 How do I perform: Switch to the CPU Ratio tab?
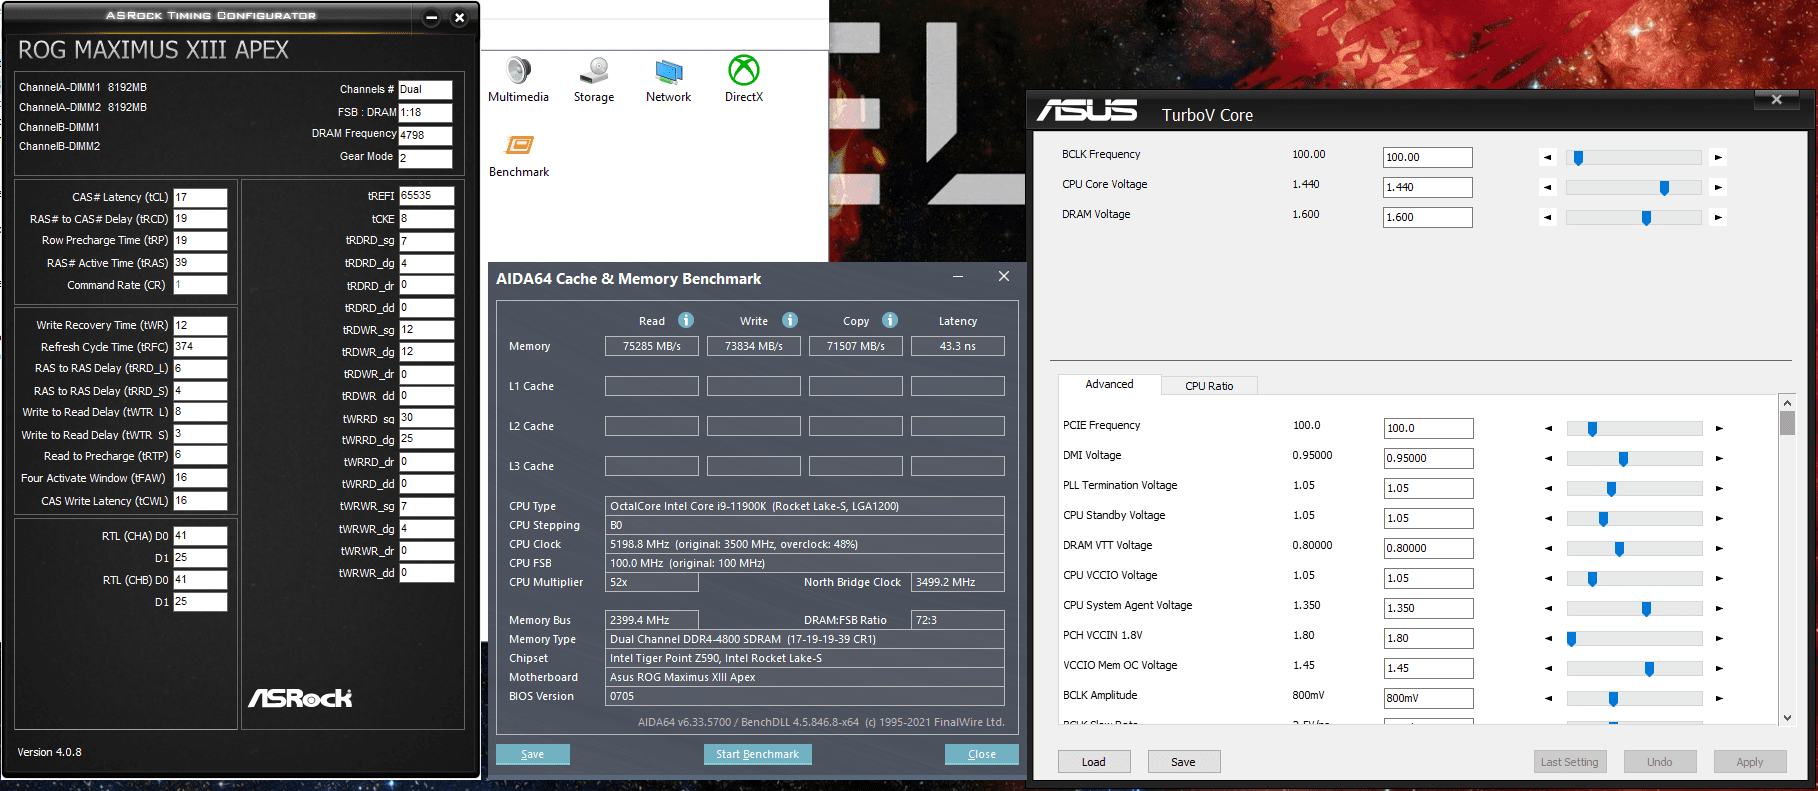coord(1209,386)
